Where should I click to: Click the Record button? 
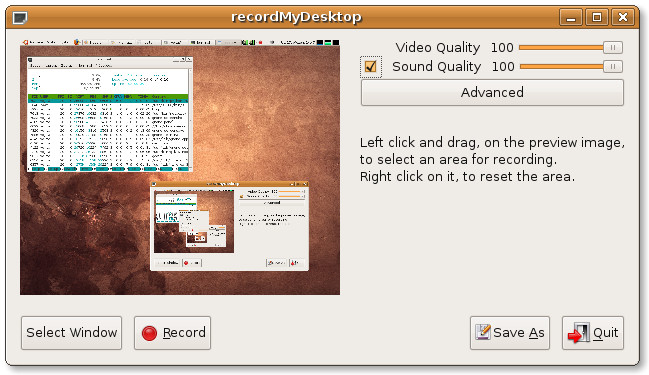[x=172, y=333]
